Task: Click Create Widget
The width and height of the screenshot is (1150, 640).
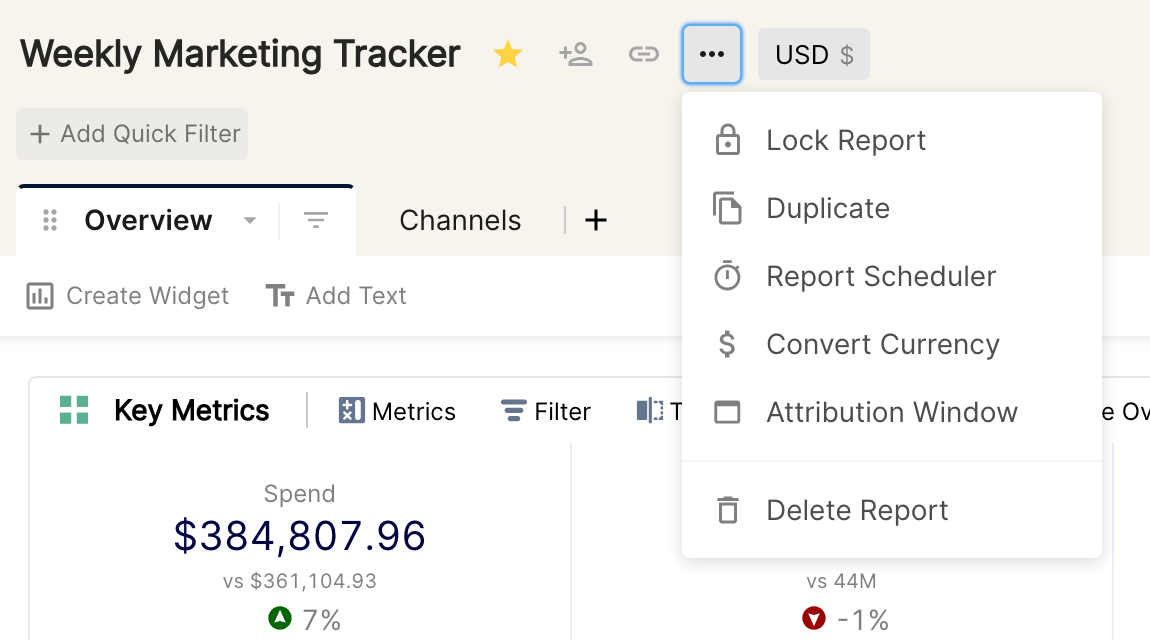Action: coord(128,296)
